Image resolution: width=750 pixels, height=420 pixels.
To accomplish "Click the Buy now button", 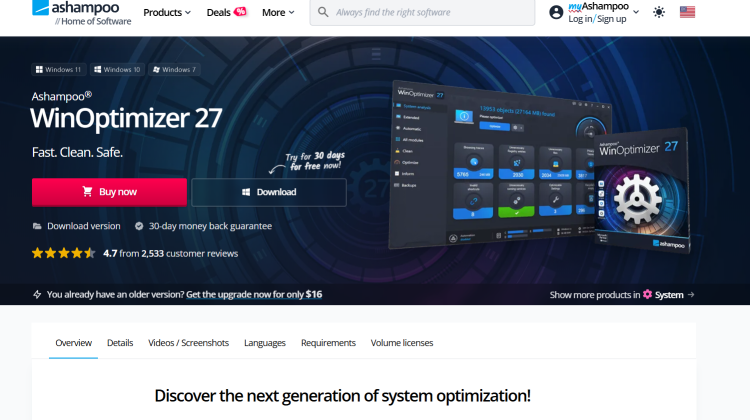I will [x=109, y=192].
